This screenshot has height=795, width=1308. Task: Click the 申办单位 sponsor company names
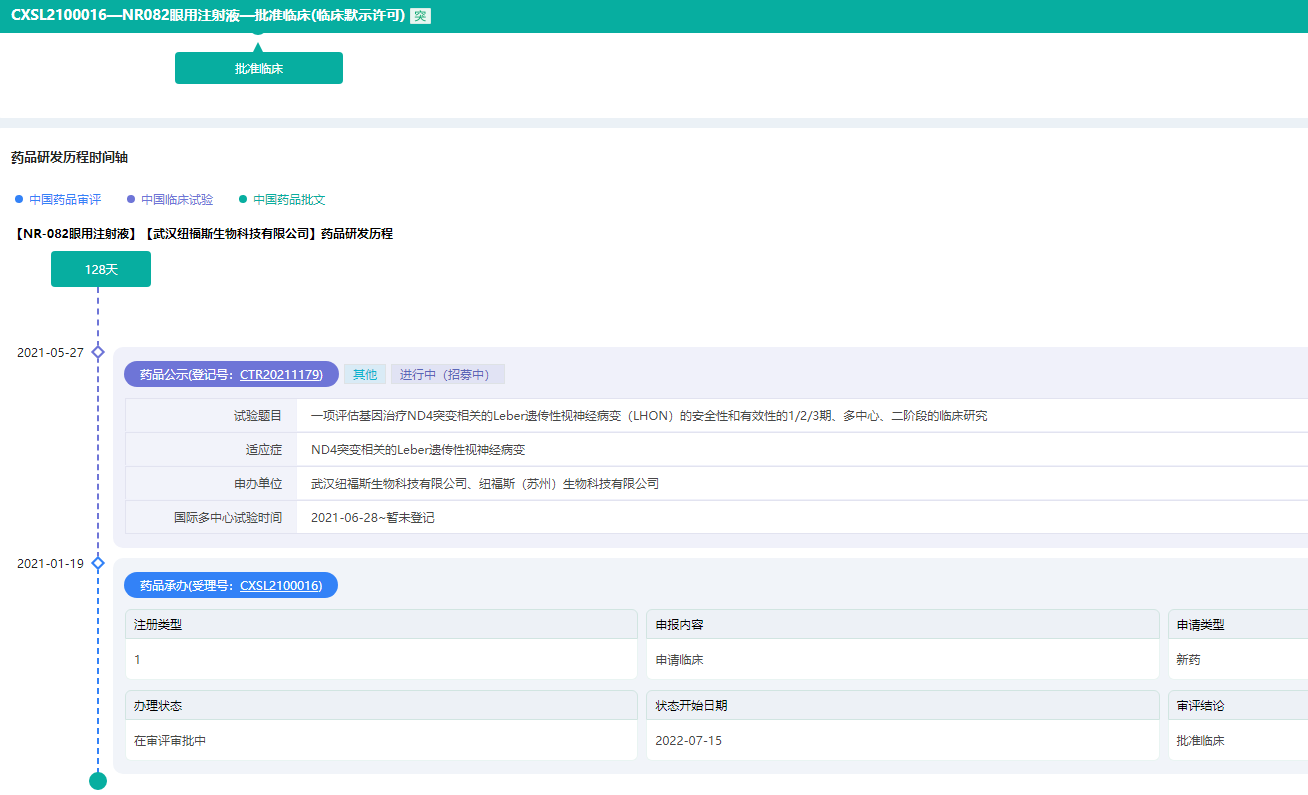tap(485, 484)
